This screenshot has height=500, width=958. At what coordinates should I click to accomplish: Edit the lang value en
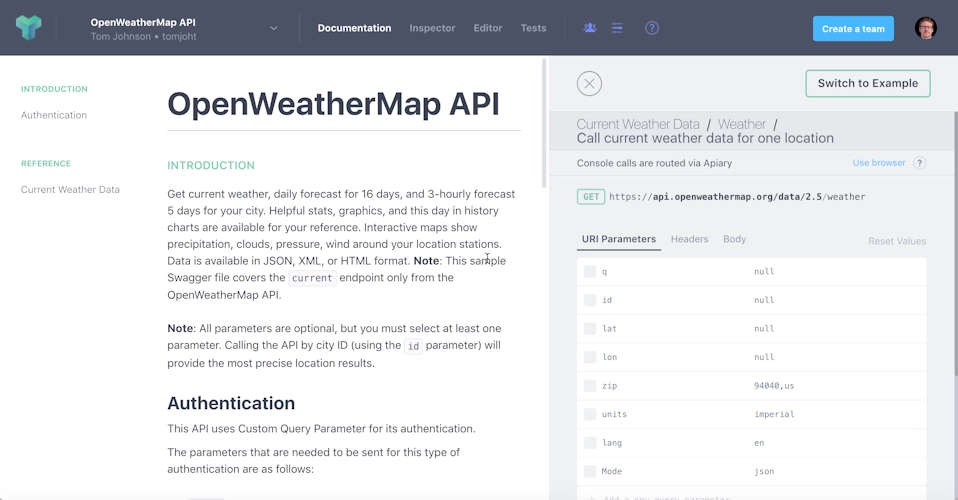point(759,443)
